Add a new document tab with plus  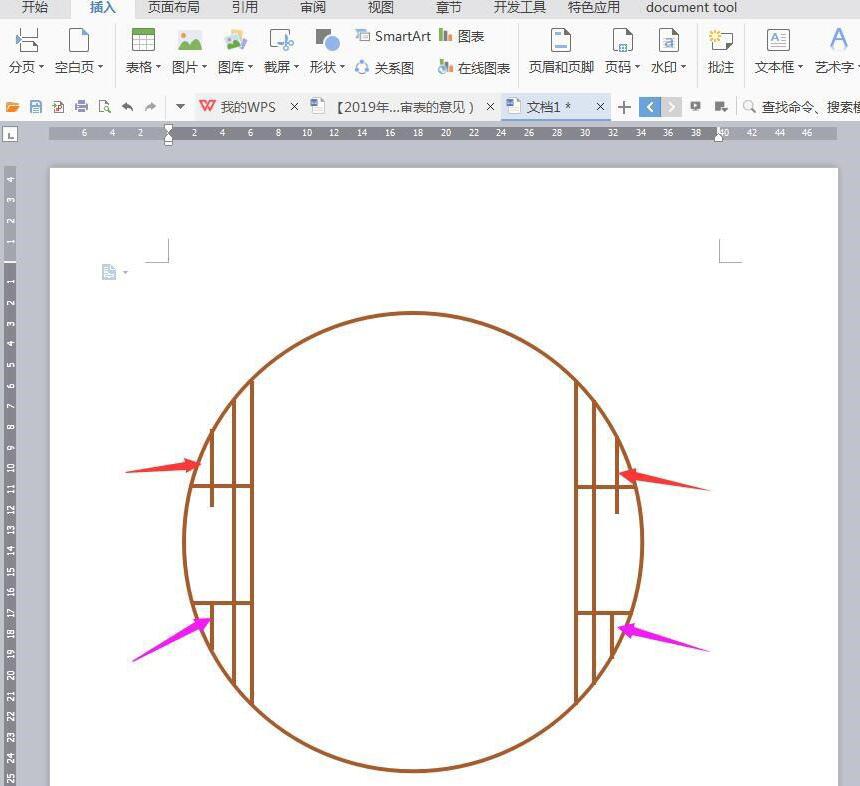(x=624, y=106)
